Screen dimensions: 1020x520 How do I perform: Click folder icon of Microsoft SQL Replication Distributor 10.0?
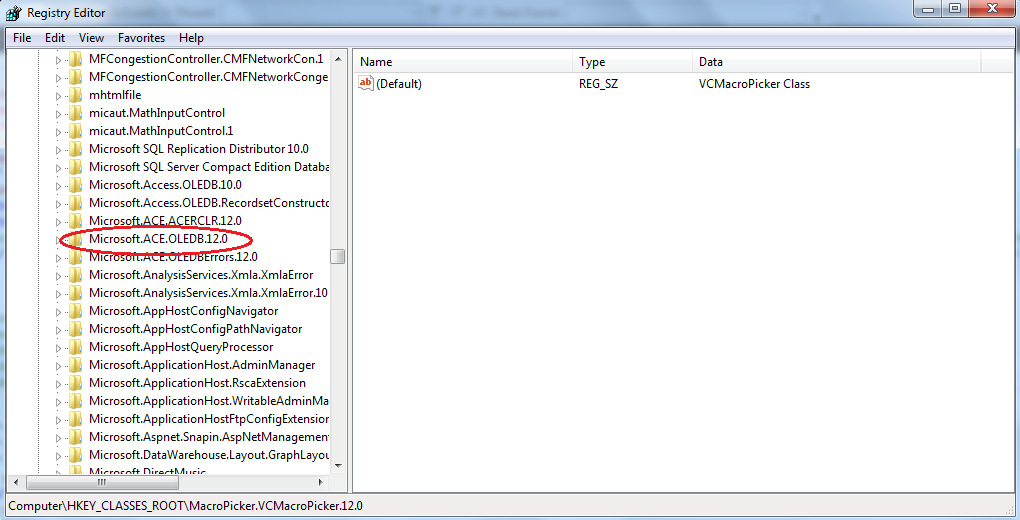tap(75, 149)
